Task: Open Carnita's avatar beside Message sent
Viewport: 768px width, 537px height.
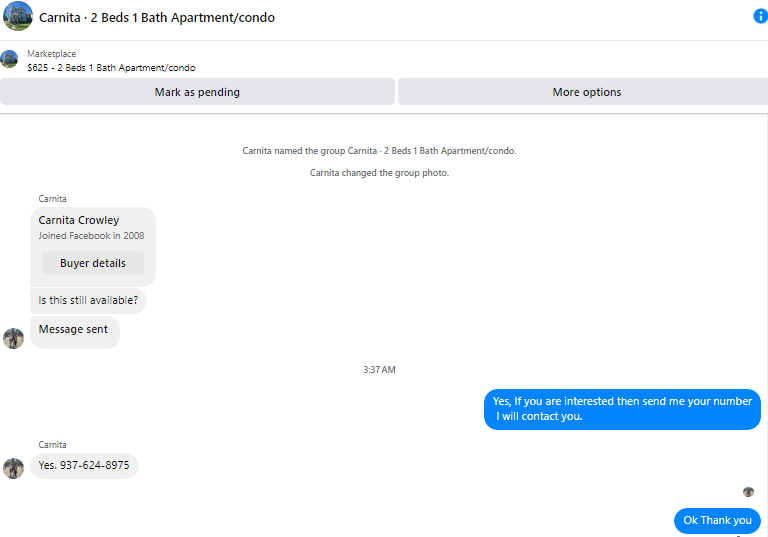Action: coord(13,339)
